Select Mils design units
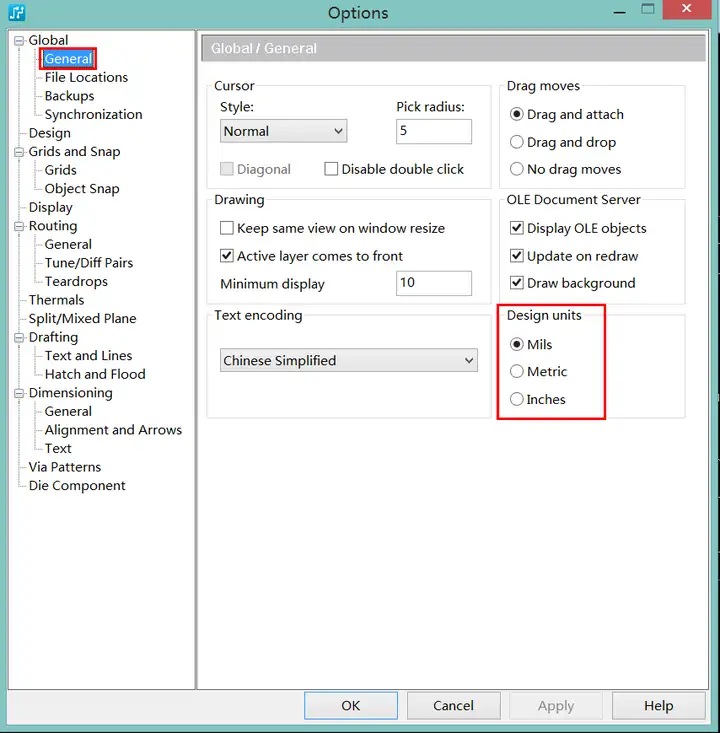The width and height of the screenshot is (720, 733). (517, 345)
